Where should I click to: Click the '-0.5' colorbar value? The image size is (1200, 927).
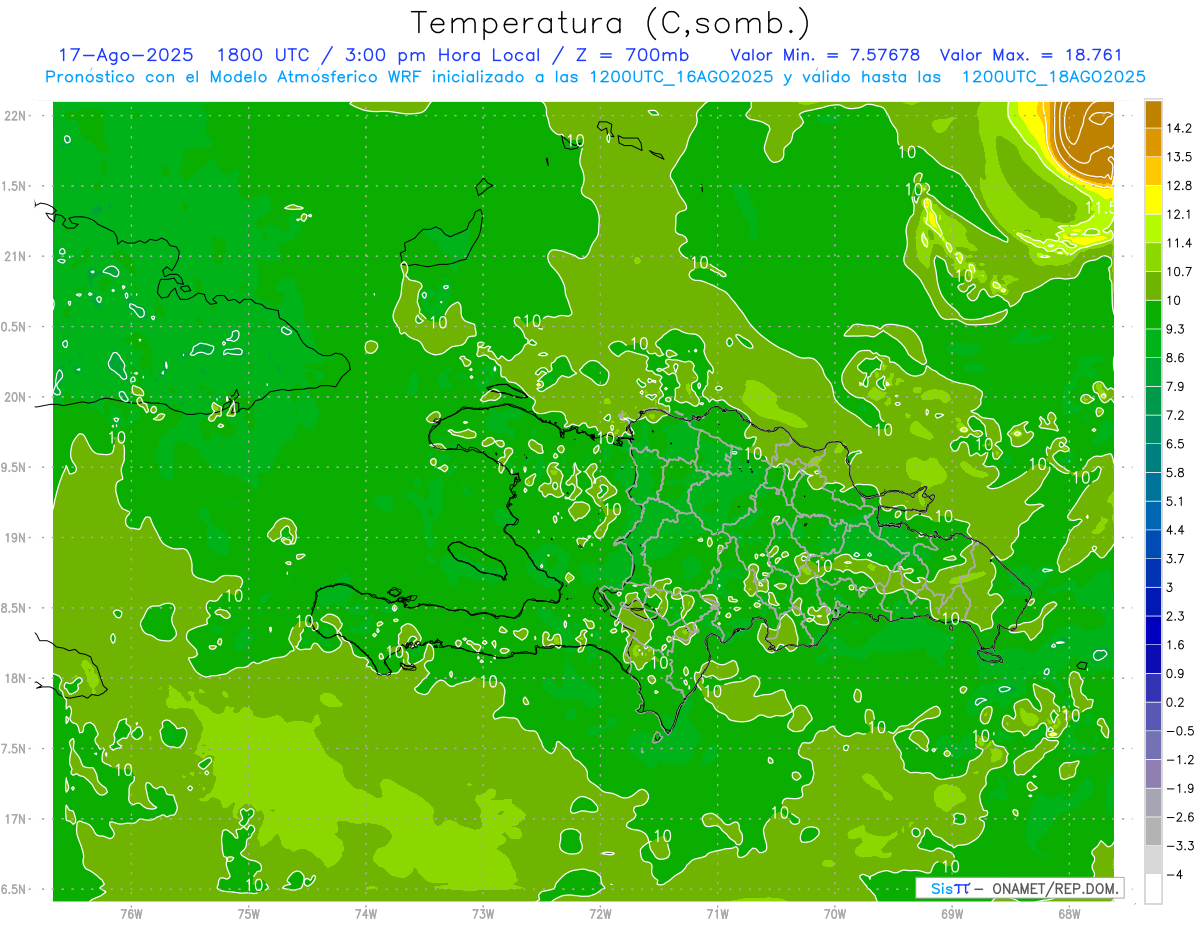pyautogui.click(x=1180, y=731)
